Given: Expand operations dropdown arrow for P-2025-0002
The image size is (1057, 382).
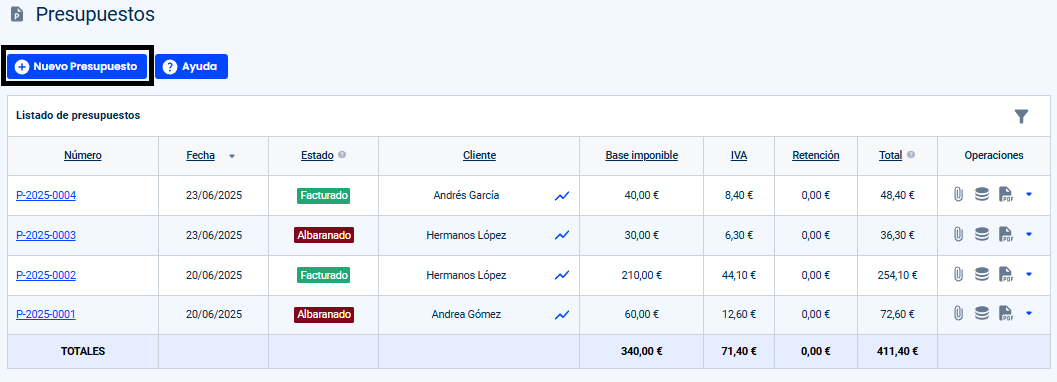Looking at the screenshot, I should pos(1029,274).
